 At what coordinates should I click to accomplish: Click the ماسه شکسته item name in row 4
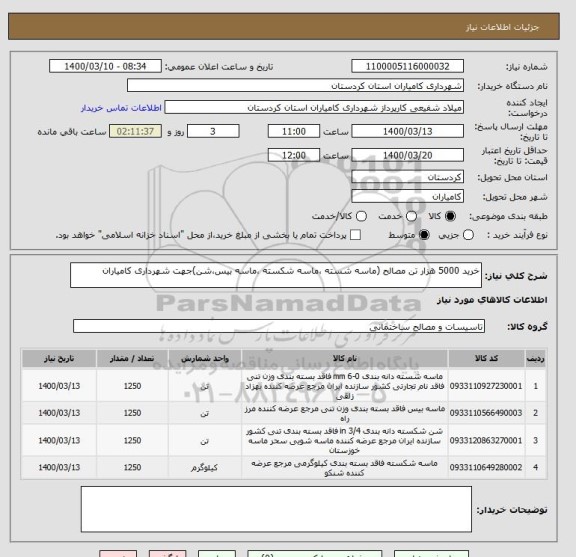[x=345, y=468]
